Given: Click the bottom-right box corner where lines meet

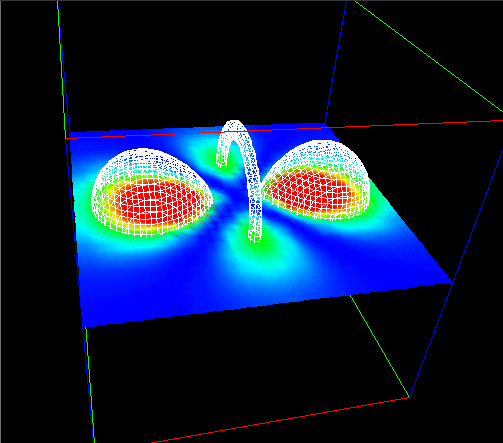Looking at the screenshot, I should [x=409, y=397].
